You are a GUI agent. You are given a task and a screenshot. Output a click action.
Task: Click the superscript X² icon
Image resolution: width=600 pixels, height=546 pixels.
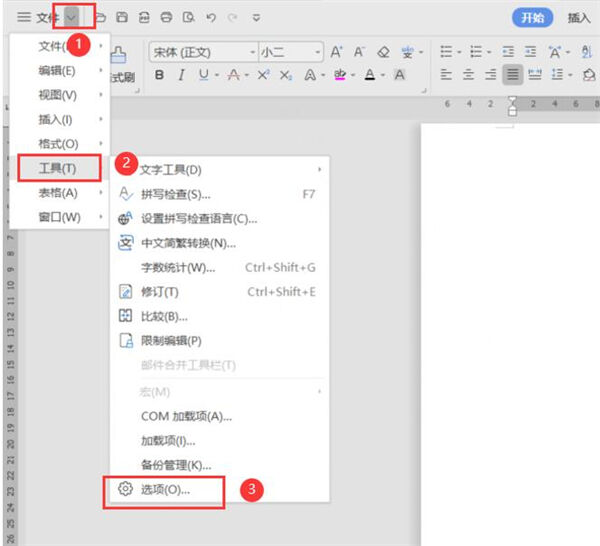click(263, 75)
